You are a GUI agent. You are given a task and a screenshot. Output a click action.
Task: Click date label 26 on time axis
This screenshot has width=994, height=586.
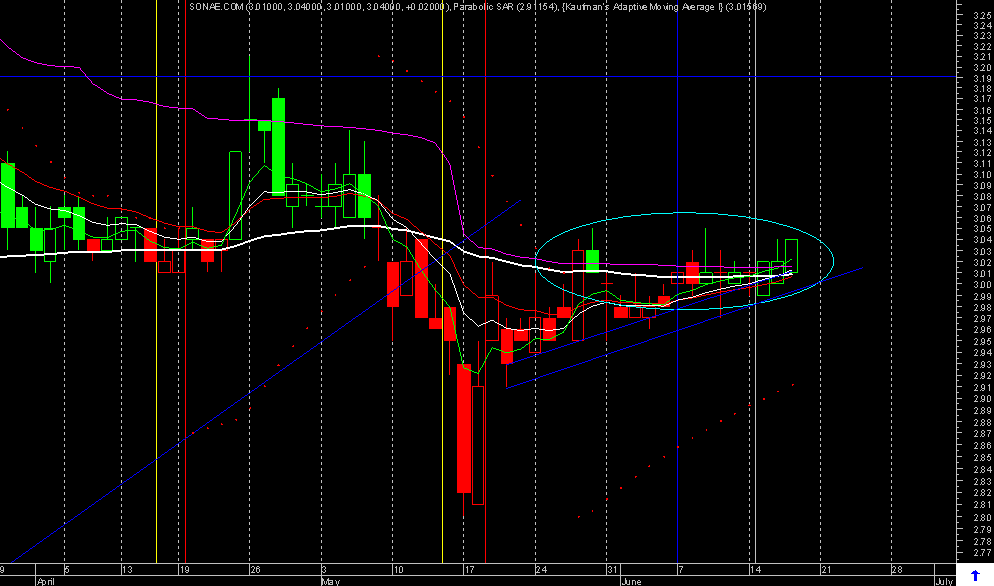[255, 570]
